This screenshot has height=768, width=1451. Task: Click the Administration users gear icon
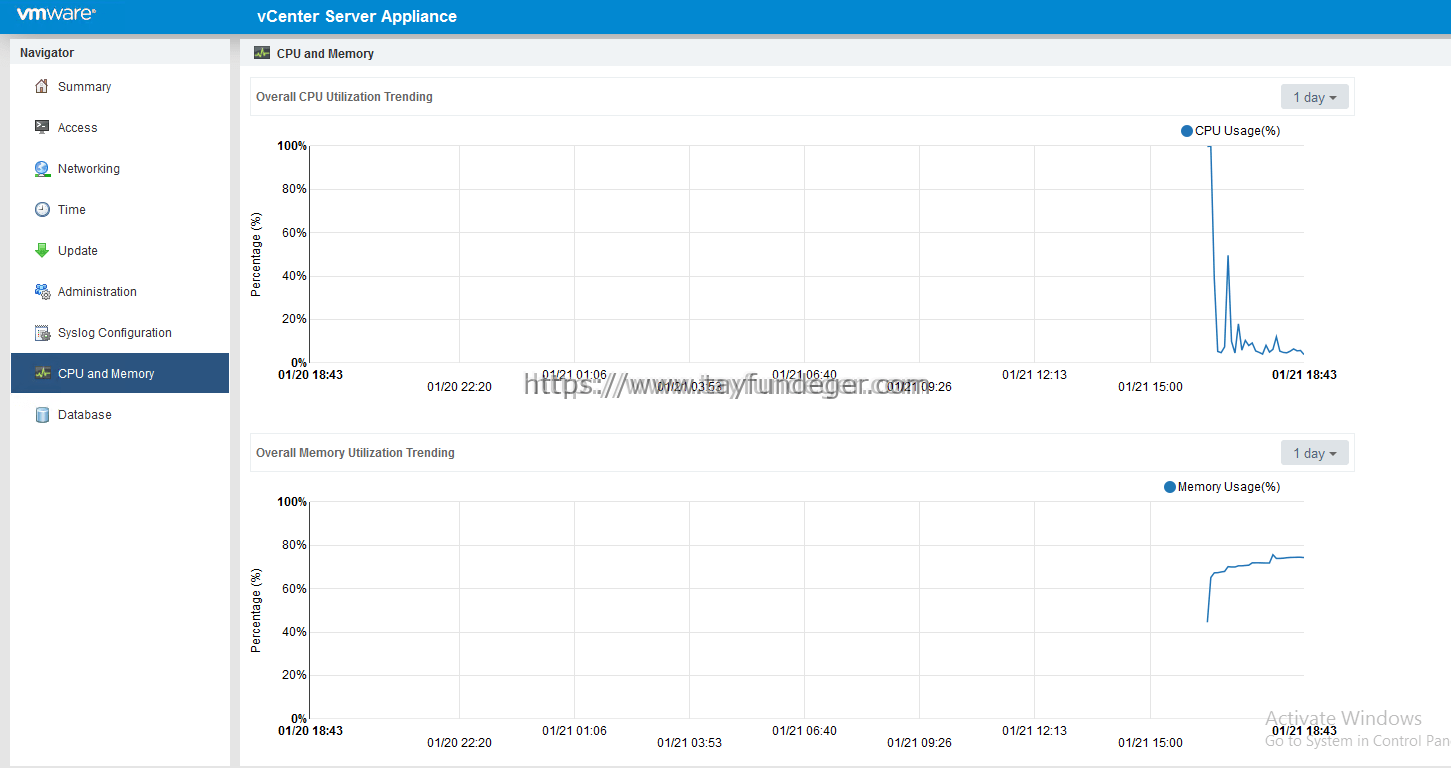(42, 291)
